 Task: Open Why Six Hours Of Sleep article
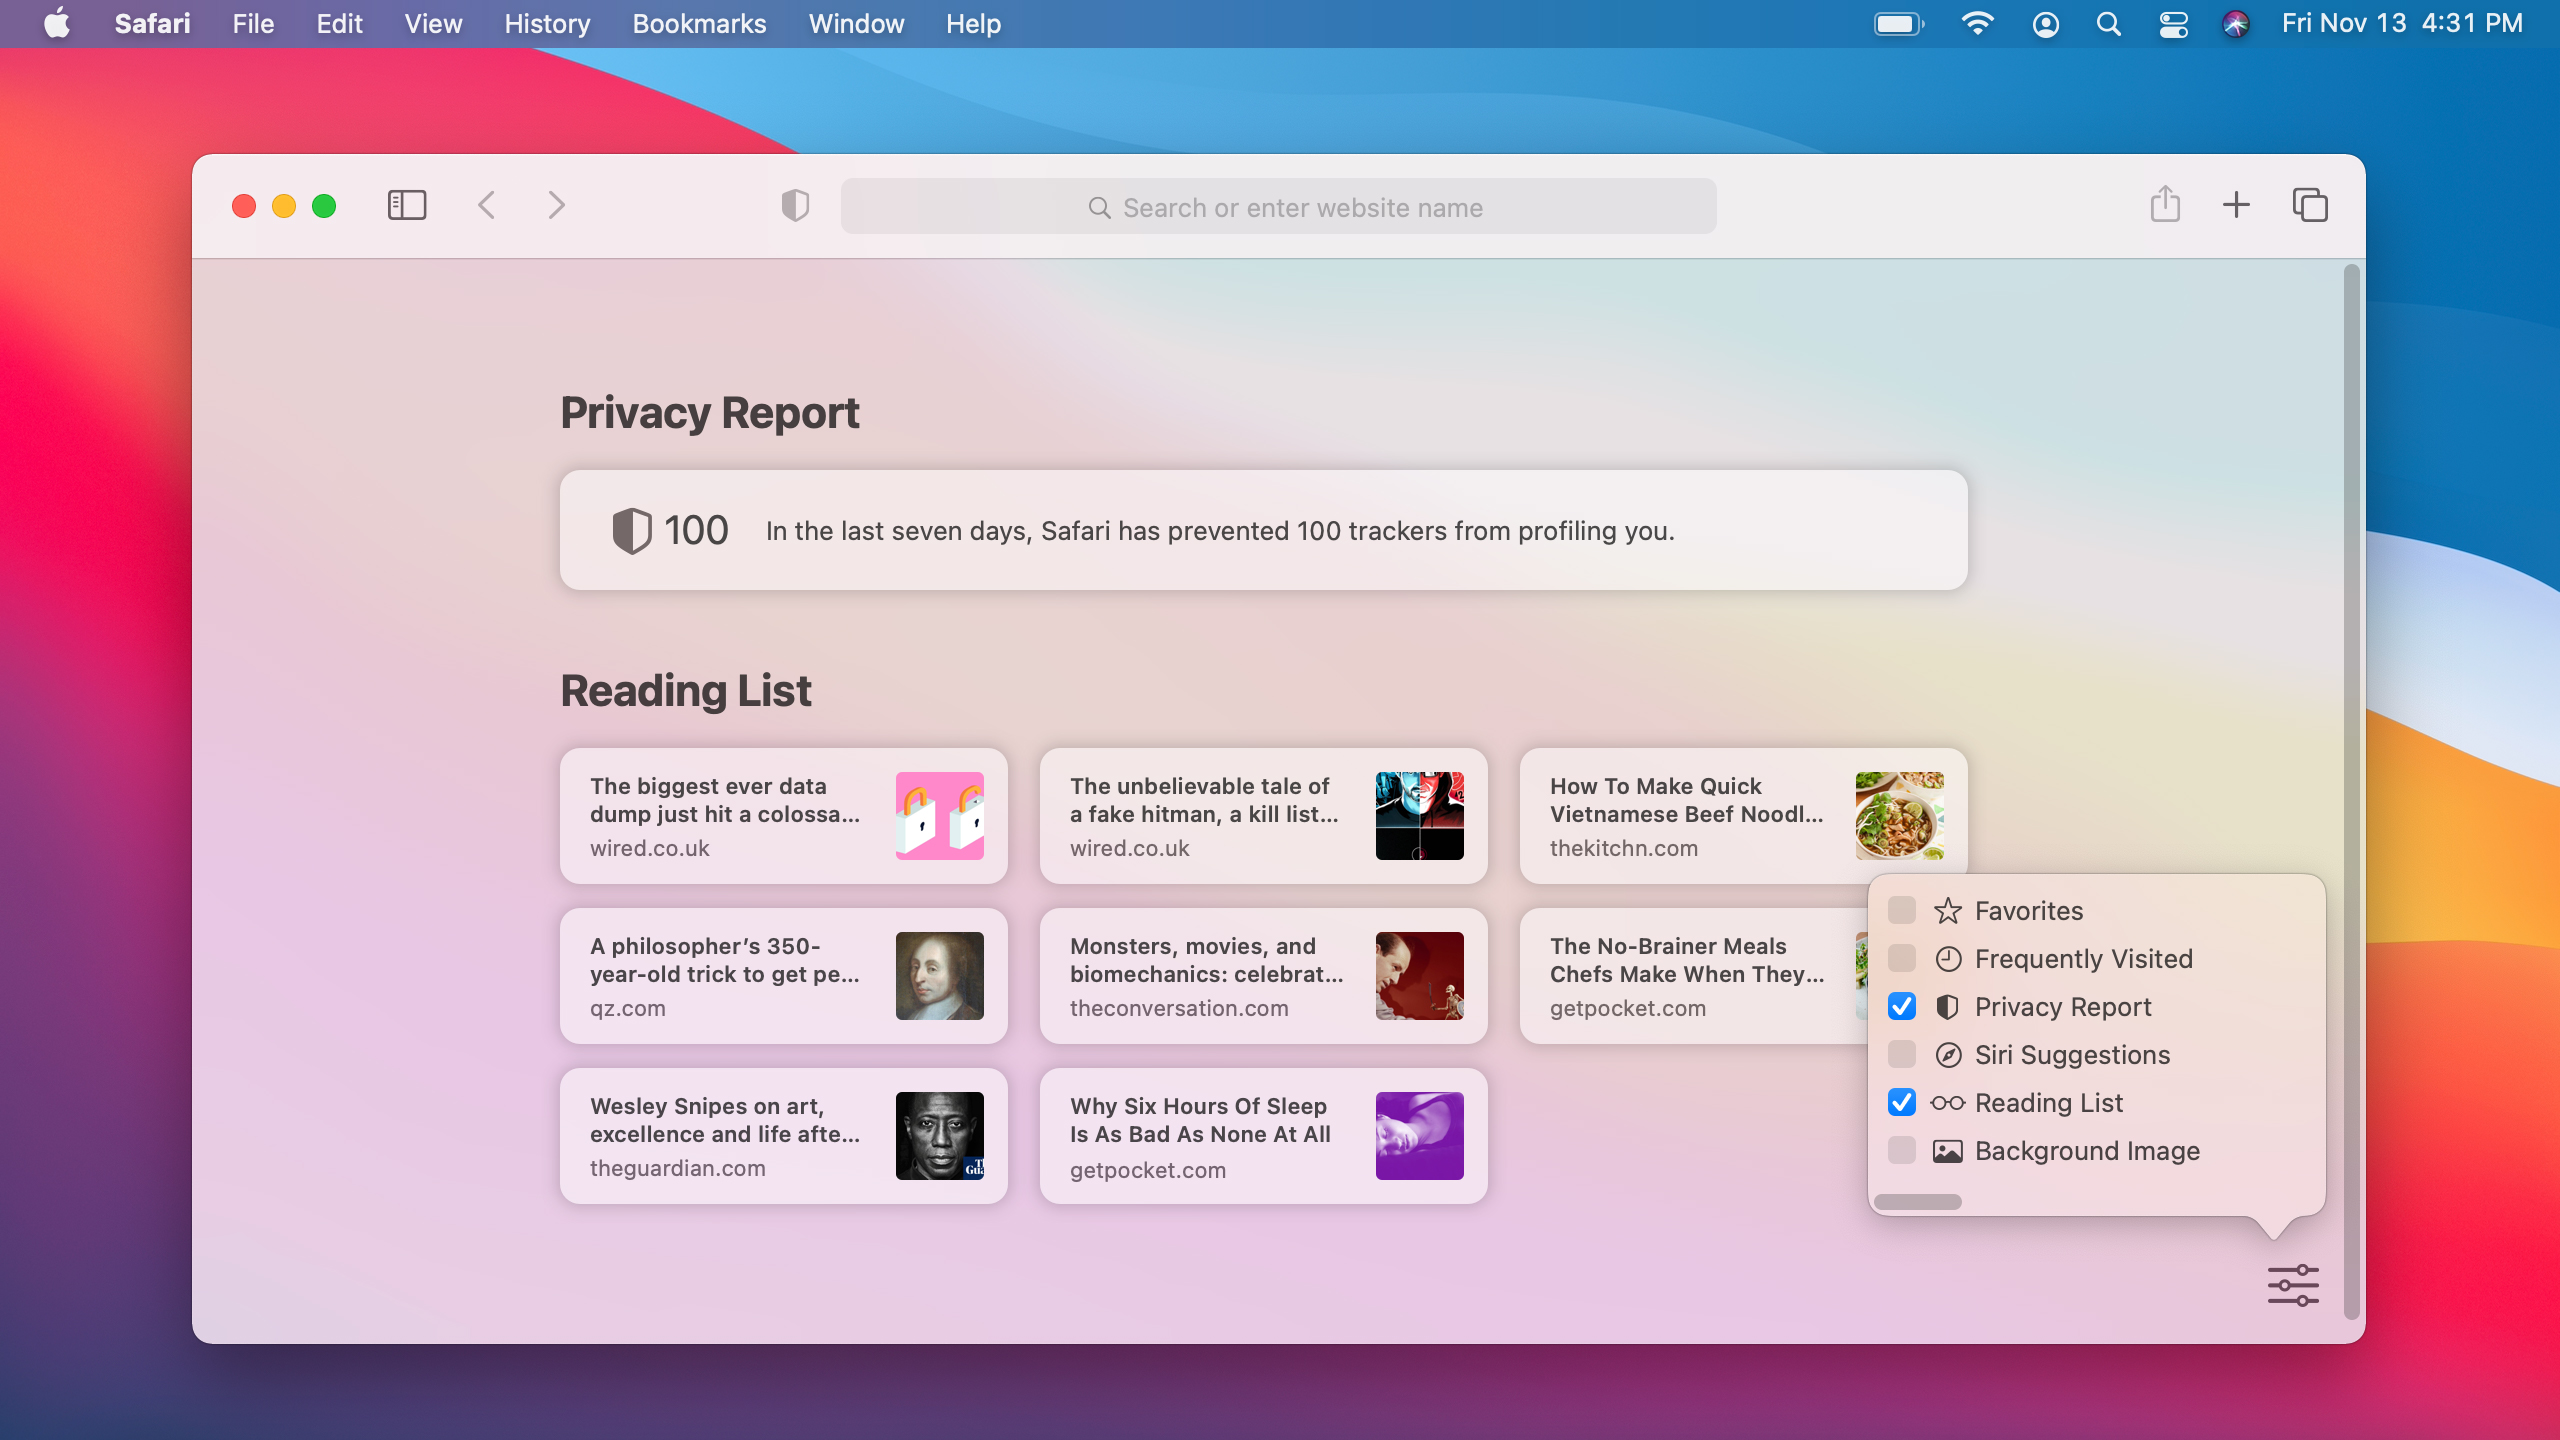1263,1136
